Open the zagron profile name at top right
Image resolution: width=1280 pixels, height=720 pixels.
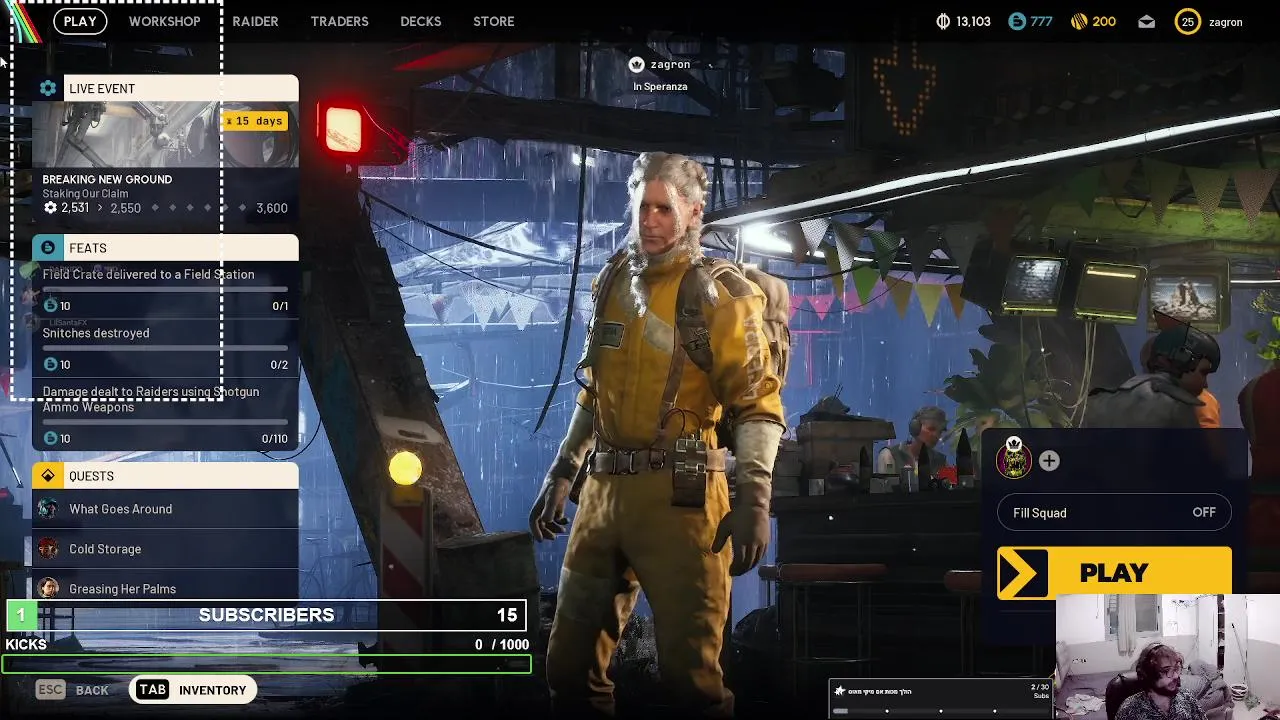1226,22
